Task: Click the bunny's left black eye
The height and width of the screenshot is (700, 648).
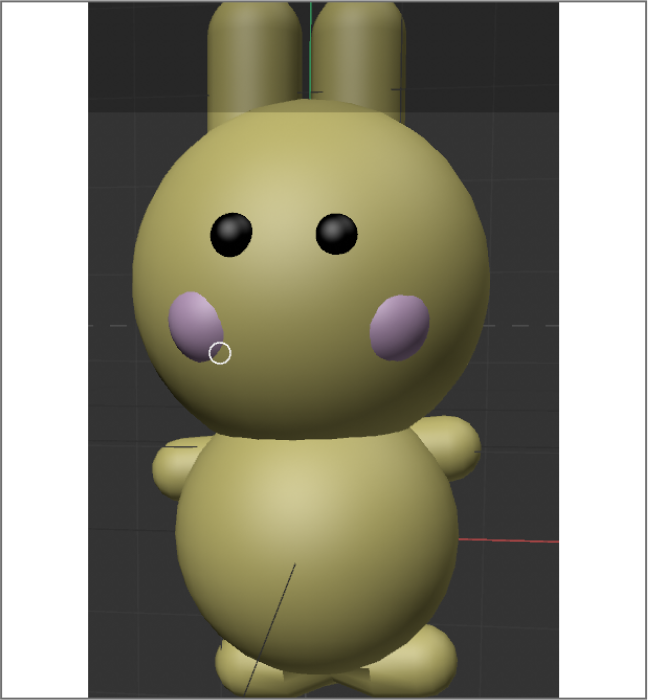Action: pyautogui.click(x=231, y=235)
